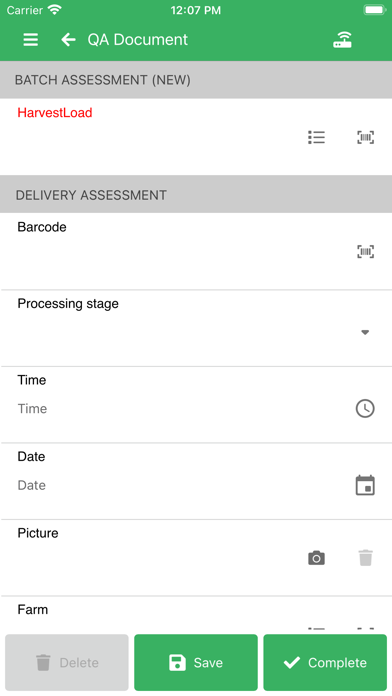Click the greyed-out Delete button
Image resolution: width=392 pixels, height=696 pixels.
pyautogui.click(x=67, y=662)
